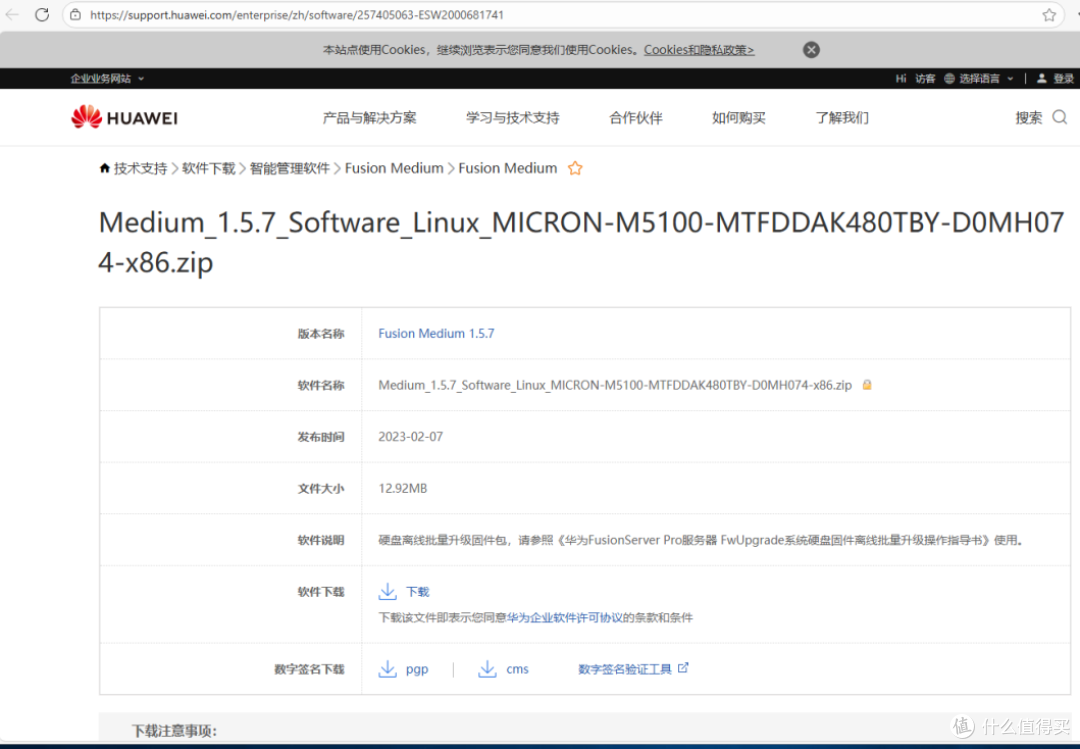Open the 产品与解决方案 menu
The image size is (1080, 749).
click(369, 118)
